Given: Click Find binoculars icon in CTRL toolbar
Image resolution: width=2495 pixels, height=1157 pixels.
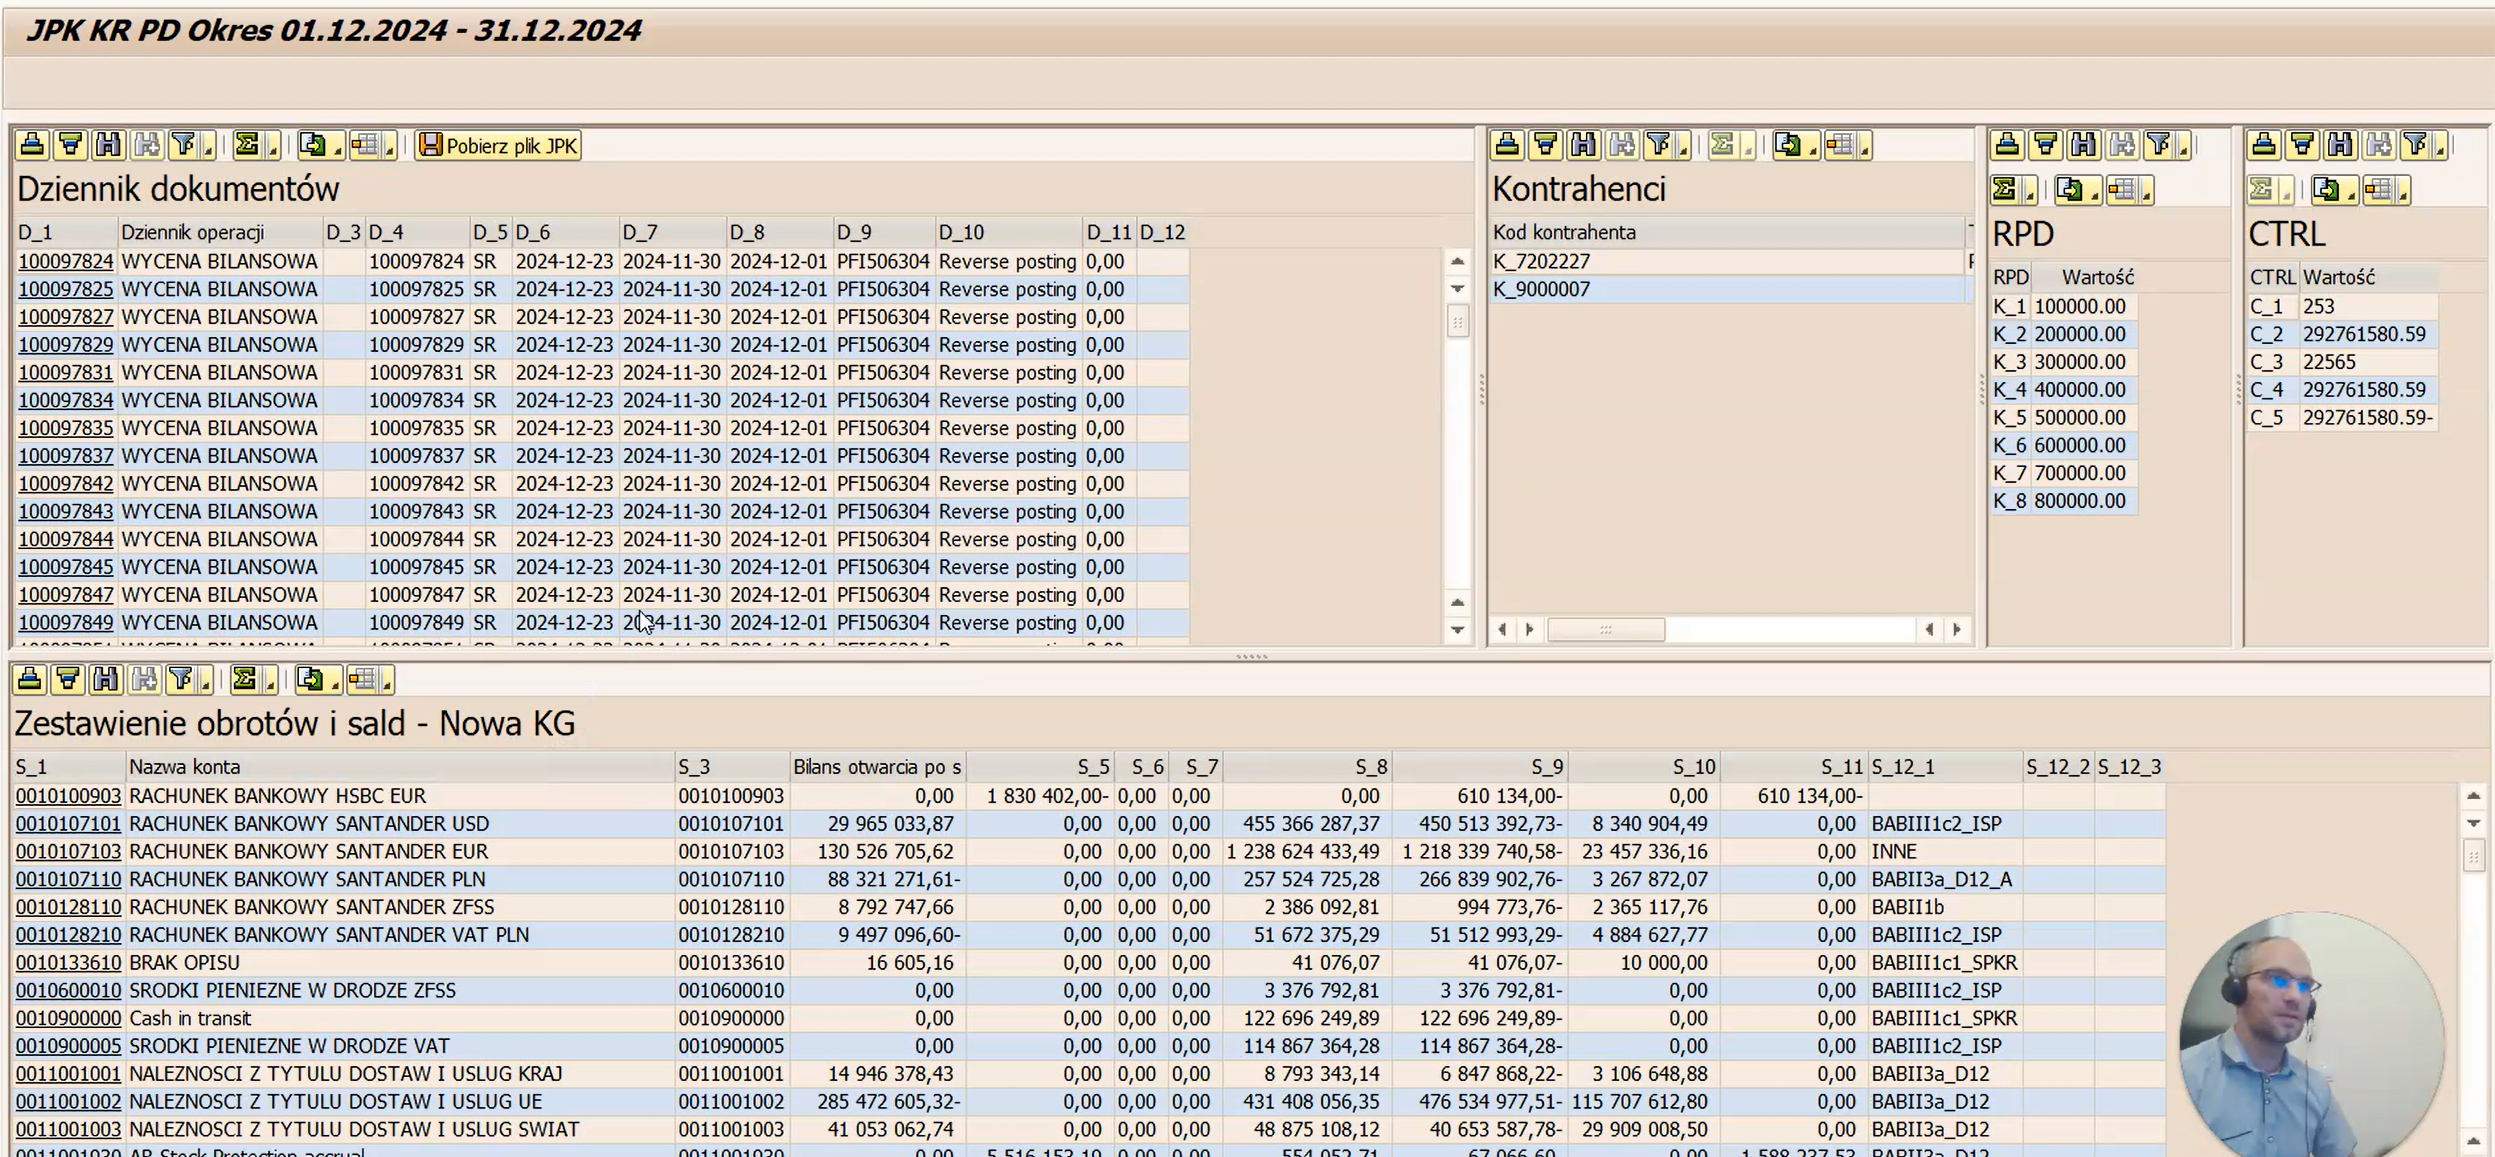Looking at the screenshot, I should (2340, 146).
